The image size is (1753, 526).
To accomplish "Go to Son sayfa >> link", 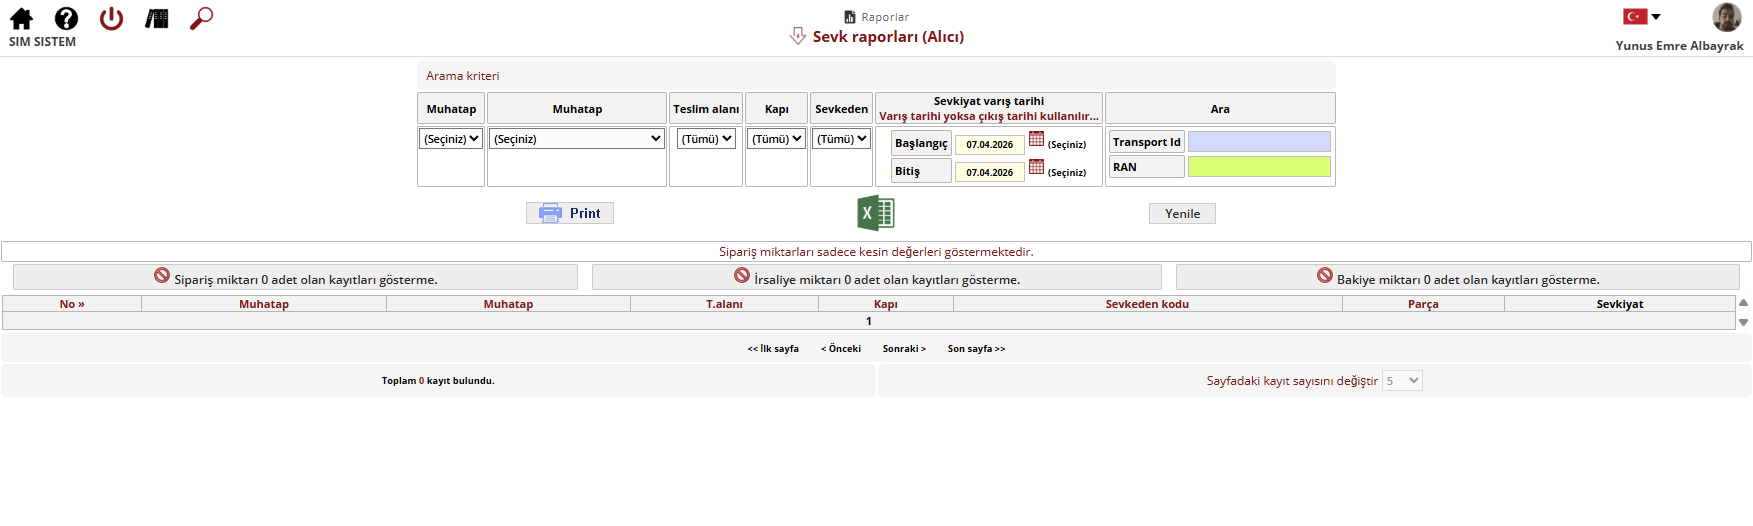I will tap(976, 349).
